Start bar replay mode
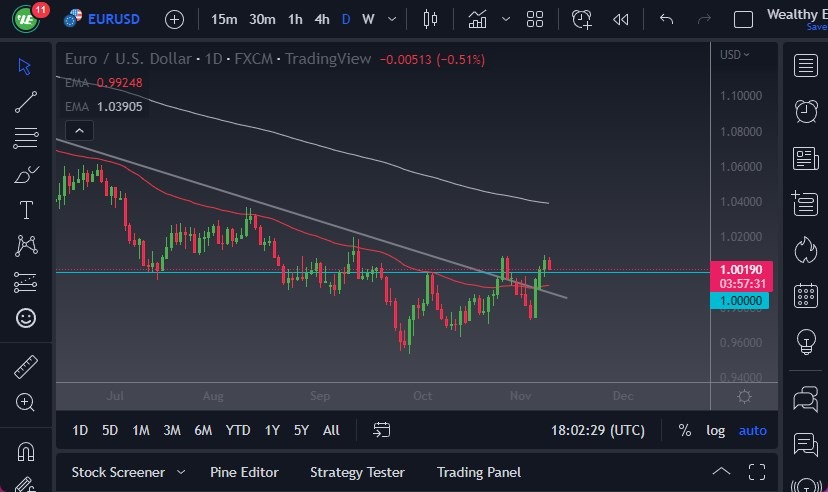Viewport: 828px width, 492px height. point(620,20)
